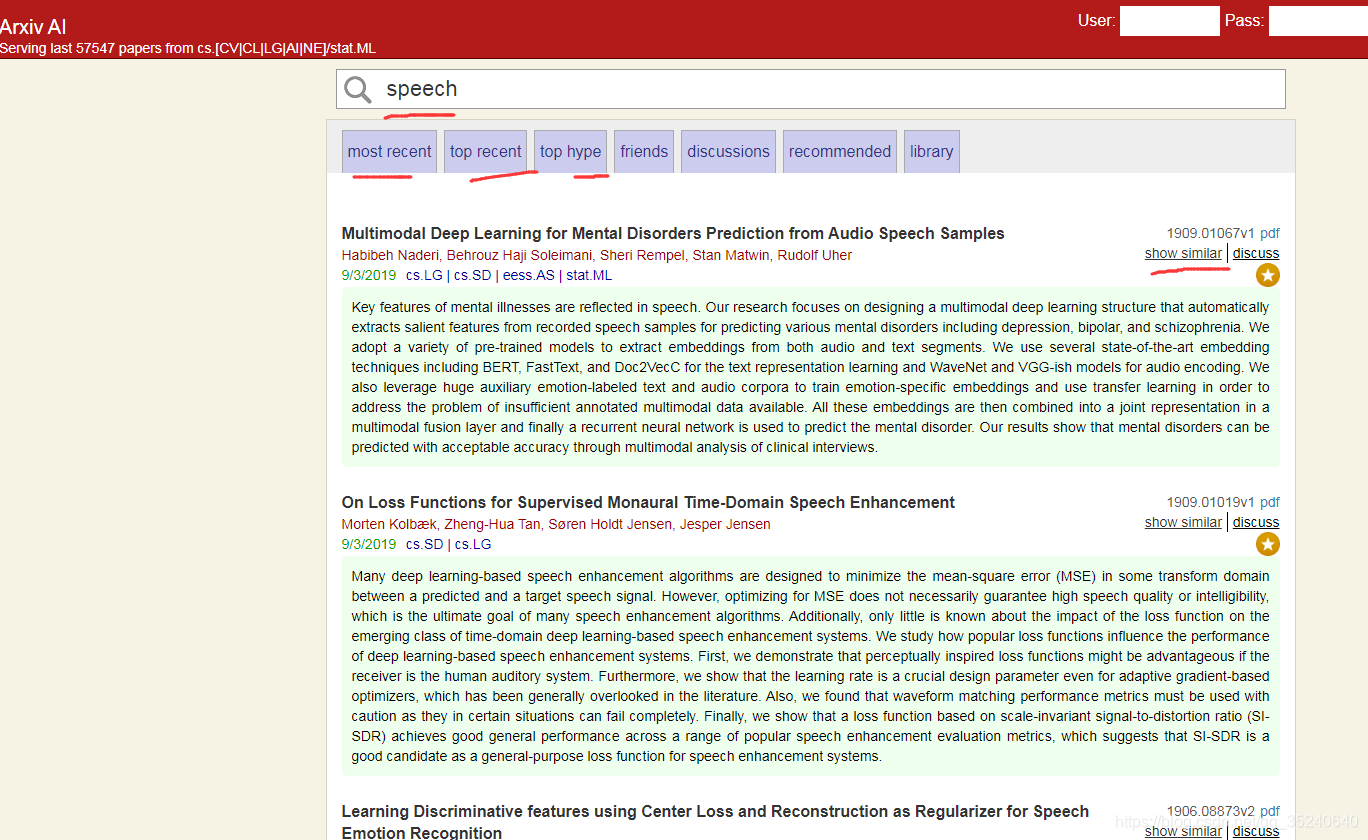This screenshot has width=1368, height=840.
Task: Switch to the 'top recent' tab
Action: (x=485, y=152)
